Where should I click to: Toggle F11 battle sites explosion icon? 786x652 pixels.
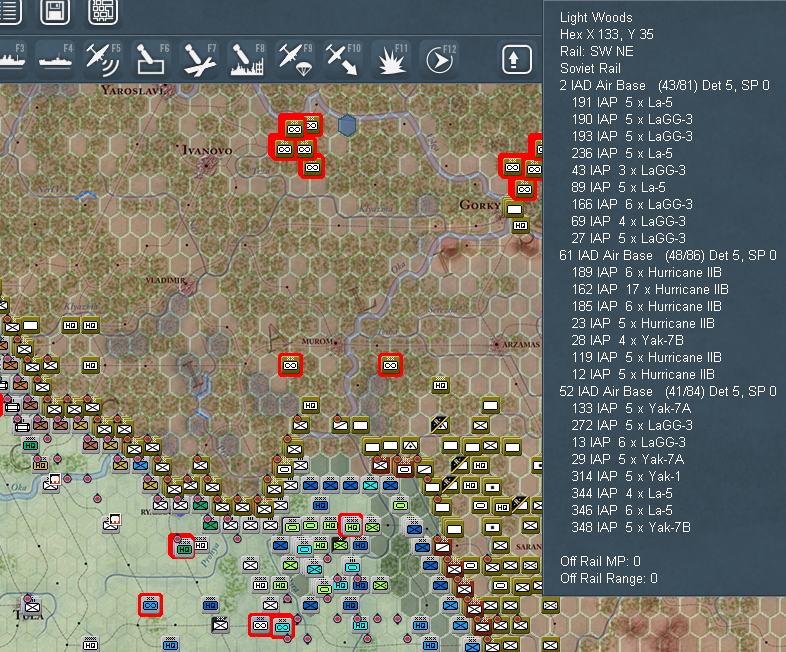391,59
